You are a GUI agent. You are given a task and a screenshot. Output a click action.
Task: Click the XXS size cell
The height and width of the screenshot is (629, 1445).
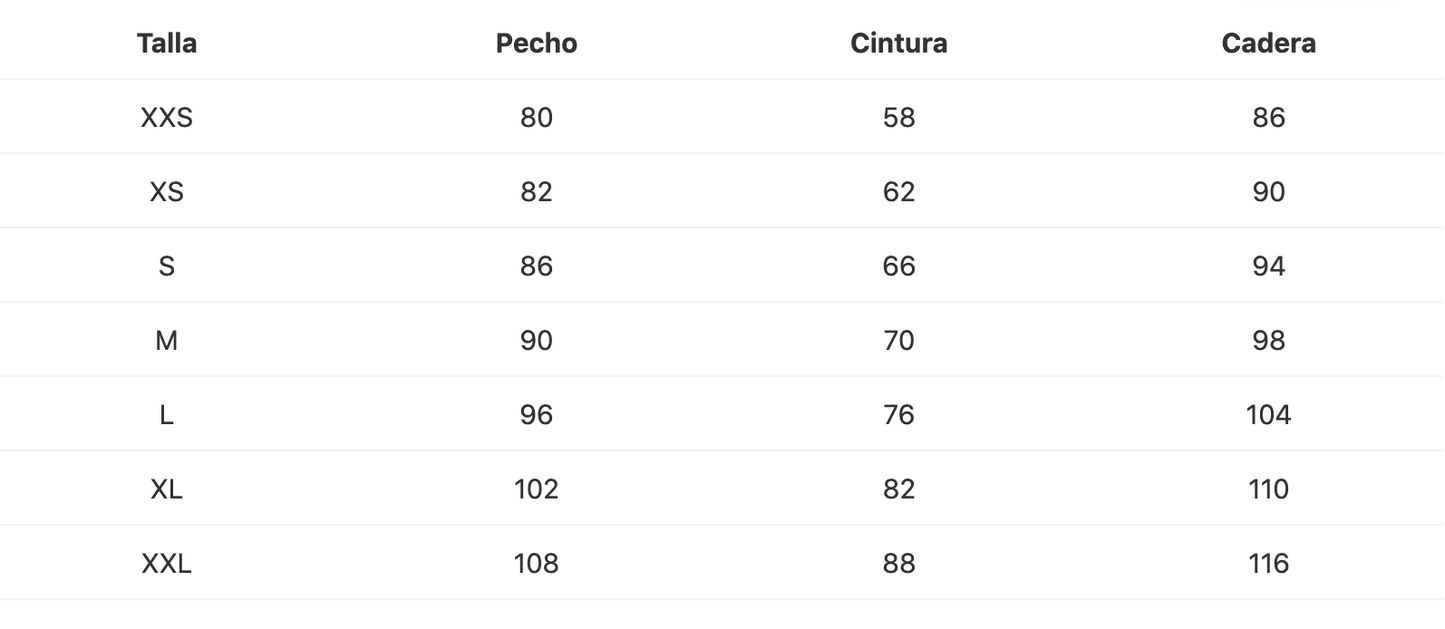pyautogui.click(x=167, y=118)
